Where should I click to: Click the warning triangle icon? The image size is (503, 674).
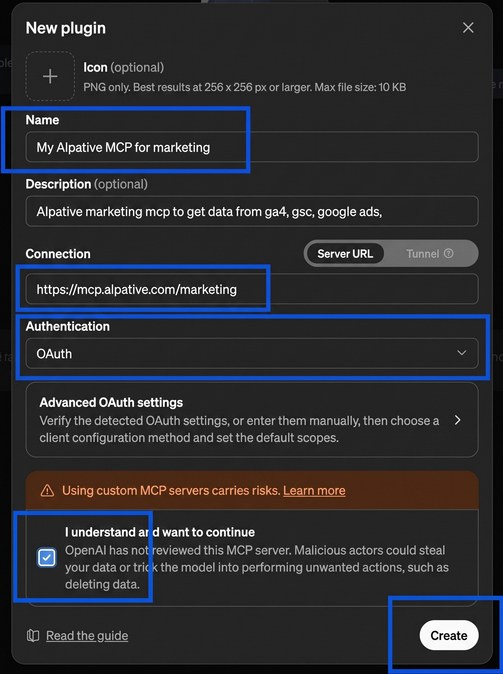[47, 490]
